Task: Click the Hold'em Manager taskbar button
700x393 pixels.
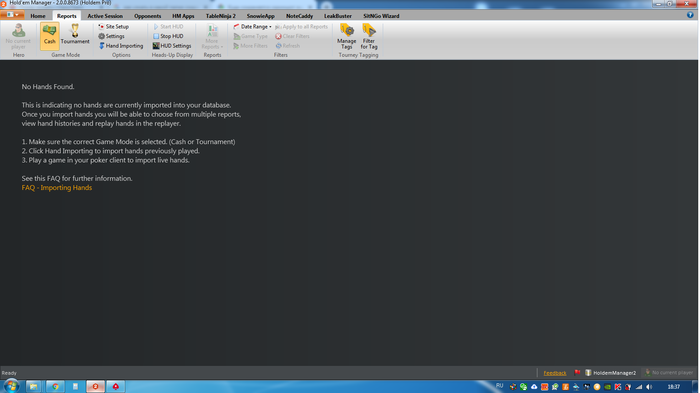Action: [x=95, y=387]
